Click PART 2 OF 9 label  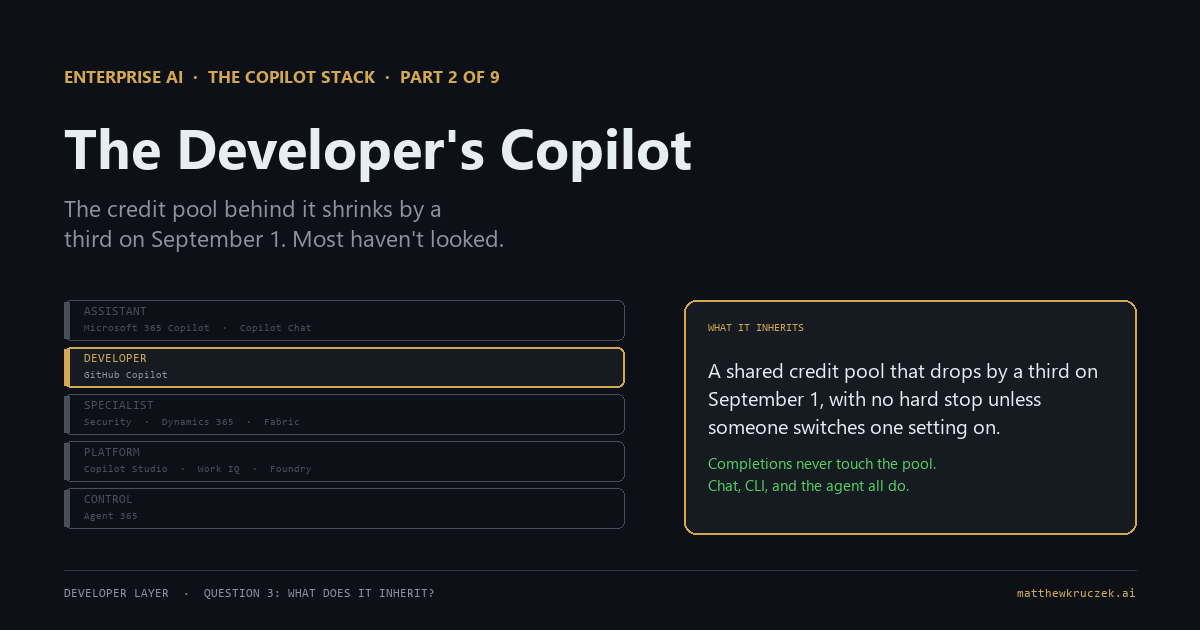coord(450,77)
